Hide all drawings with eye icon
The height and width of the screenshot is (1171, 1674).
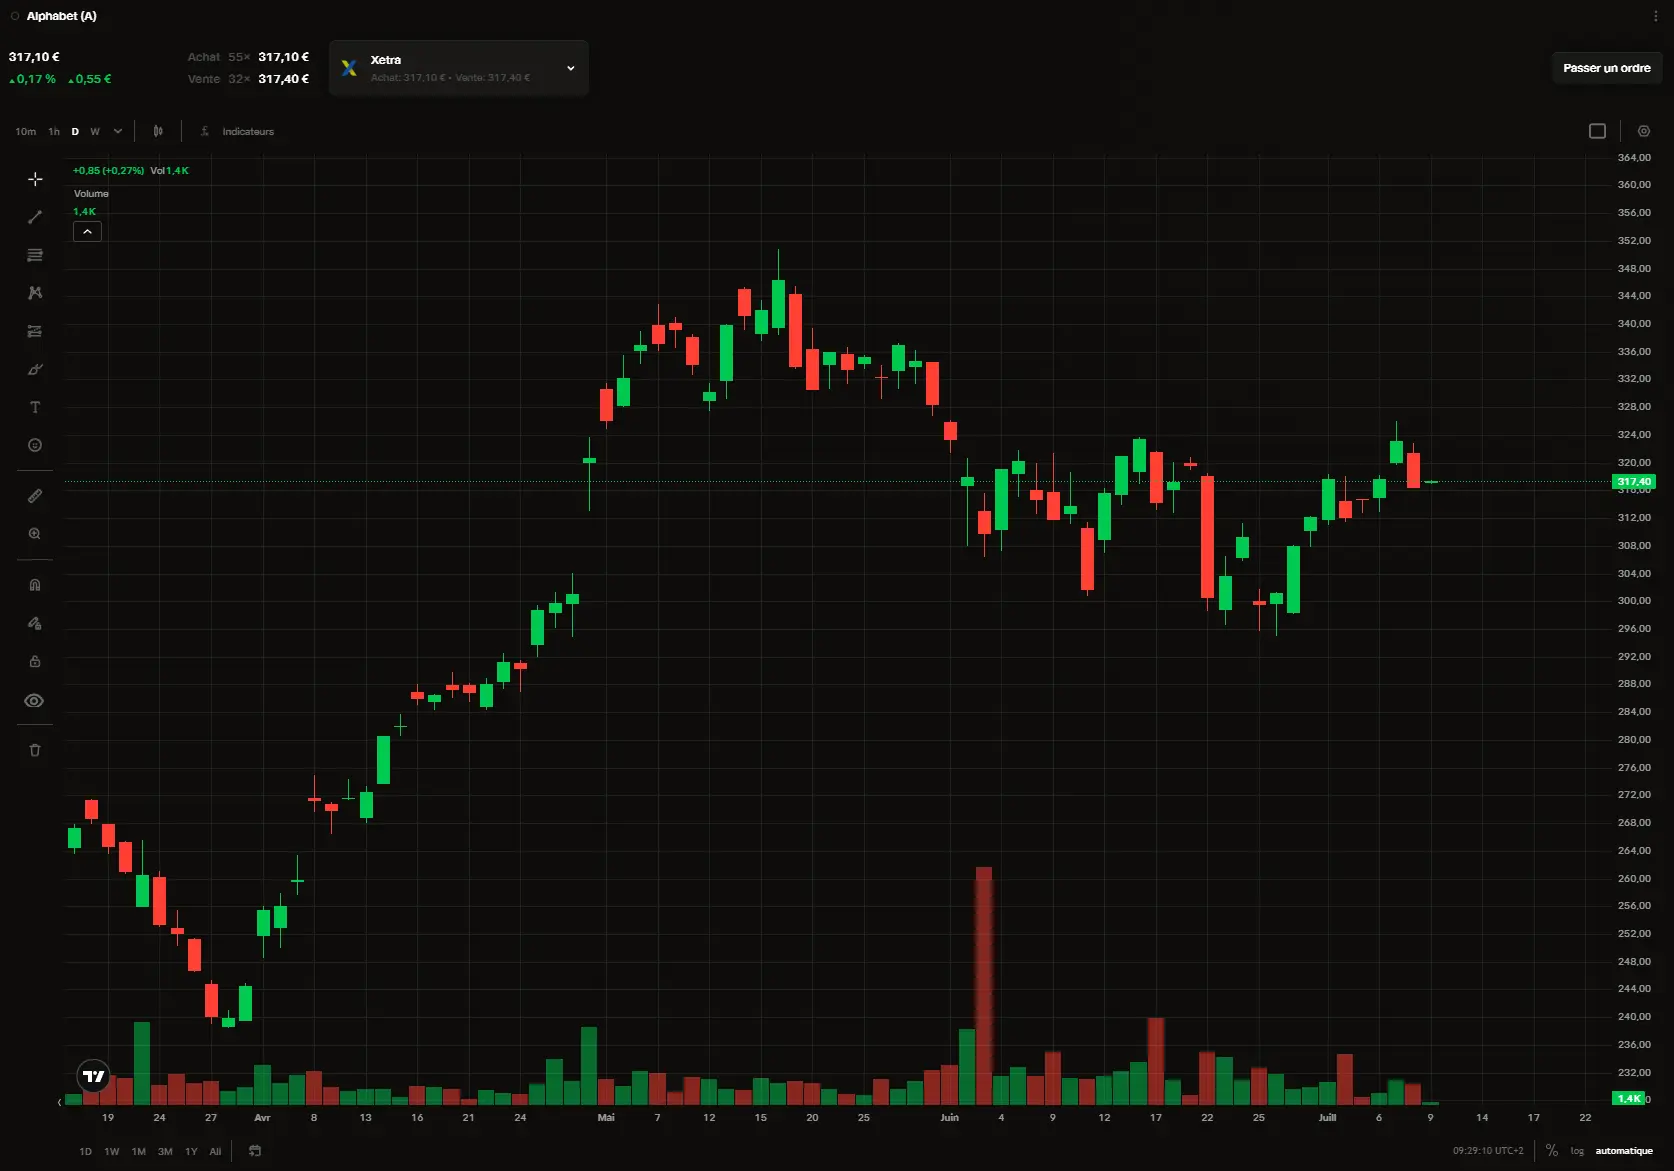click(x=35, y=701)
